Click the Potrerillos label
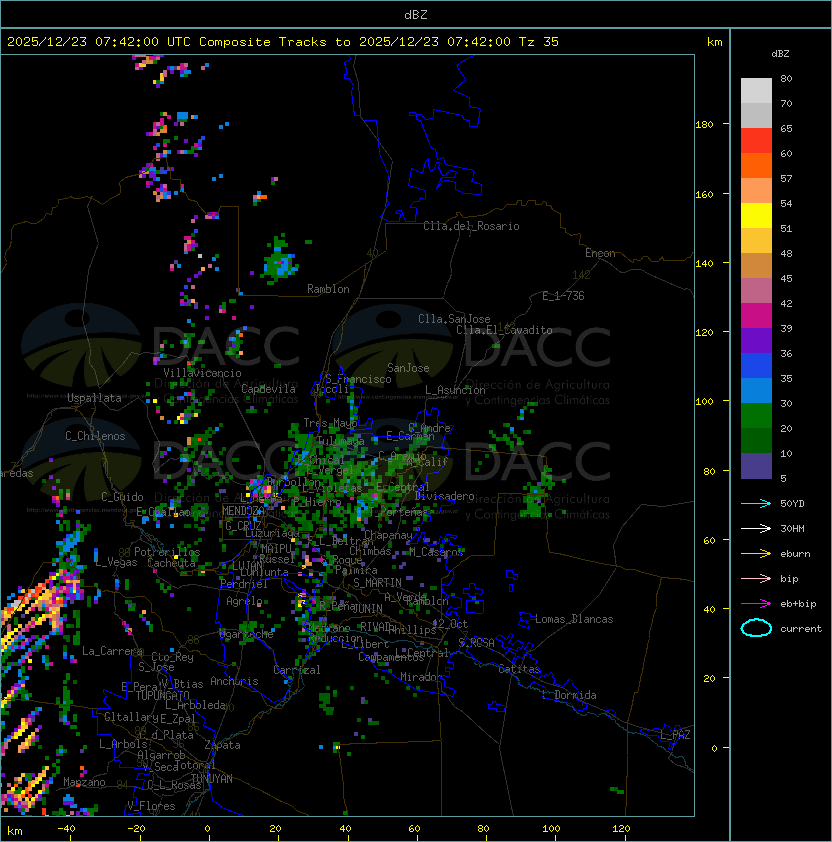The width and height of the screenshot is (832, 842). (167, 552)
